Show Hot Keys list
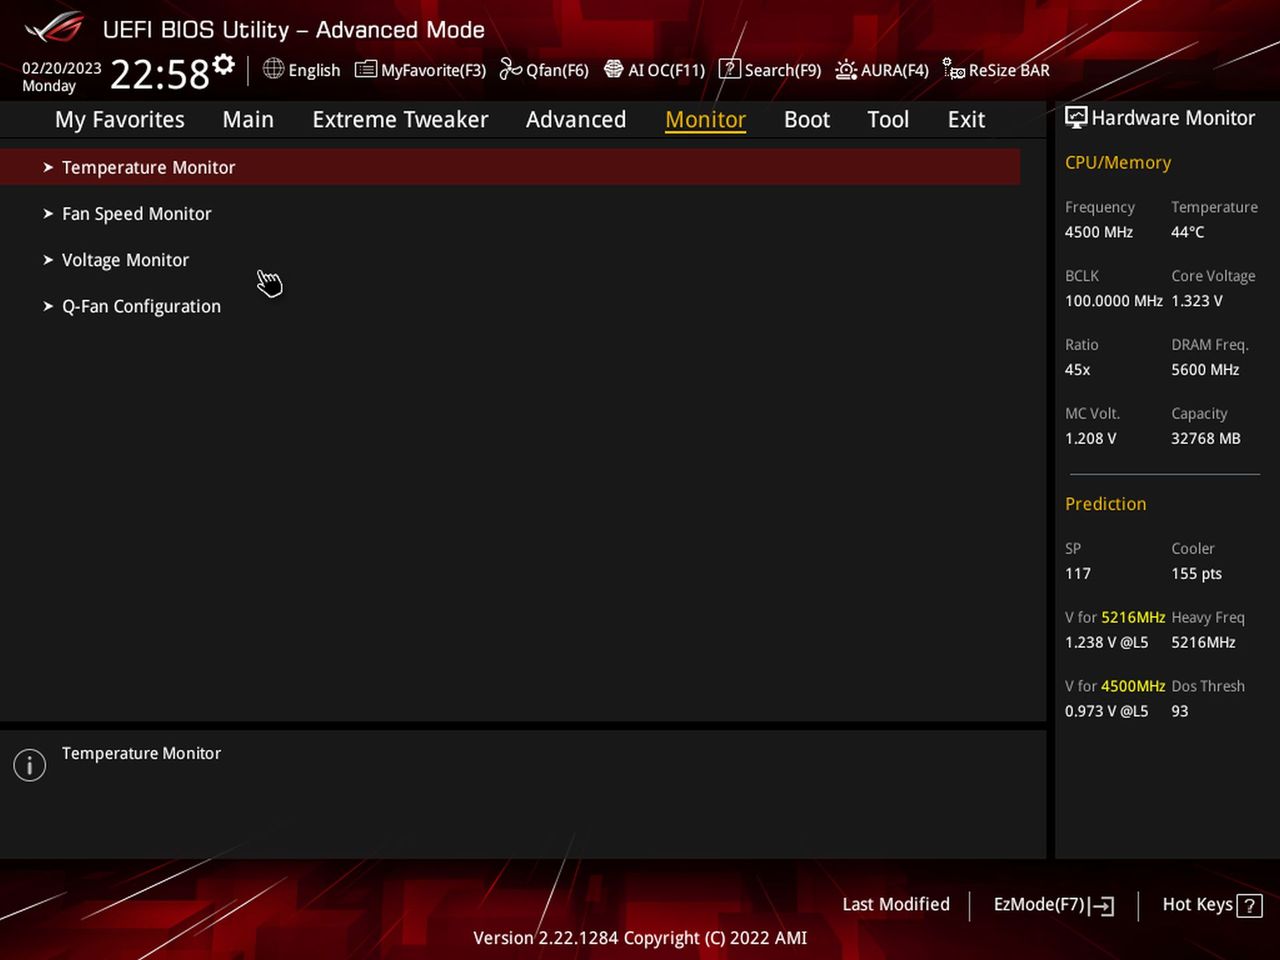 (1197, 904)
